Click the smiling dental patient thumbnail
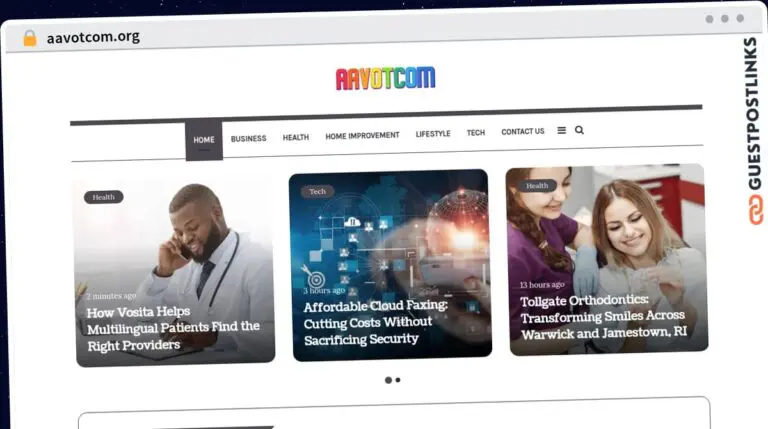The image size is (768, 429). click(x=606, y=259)
